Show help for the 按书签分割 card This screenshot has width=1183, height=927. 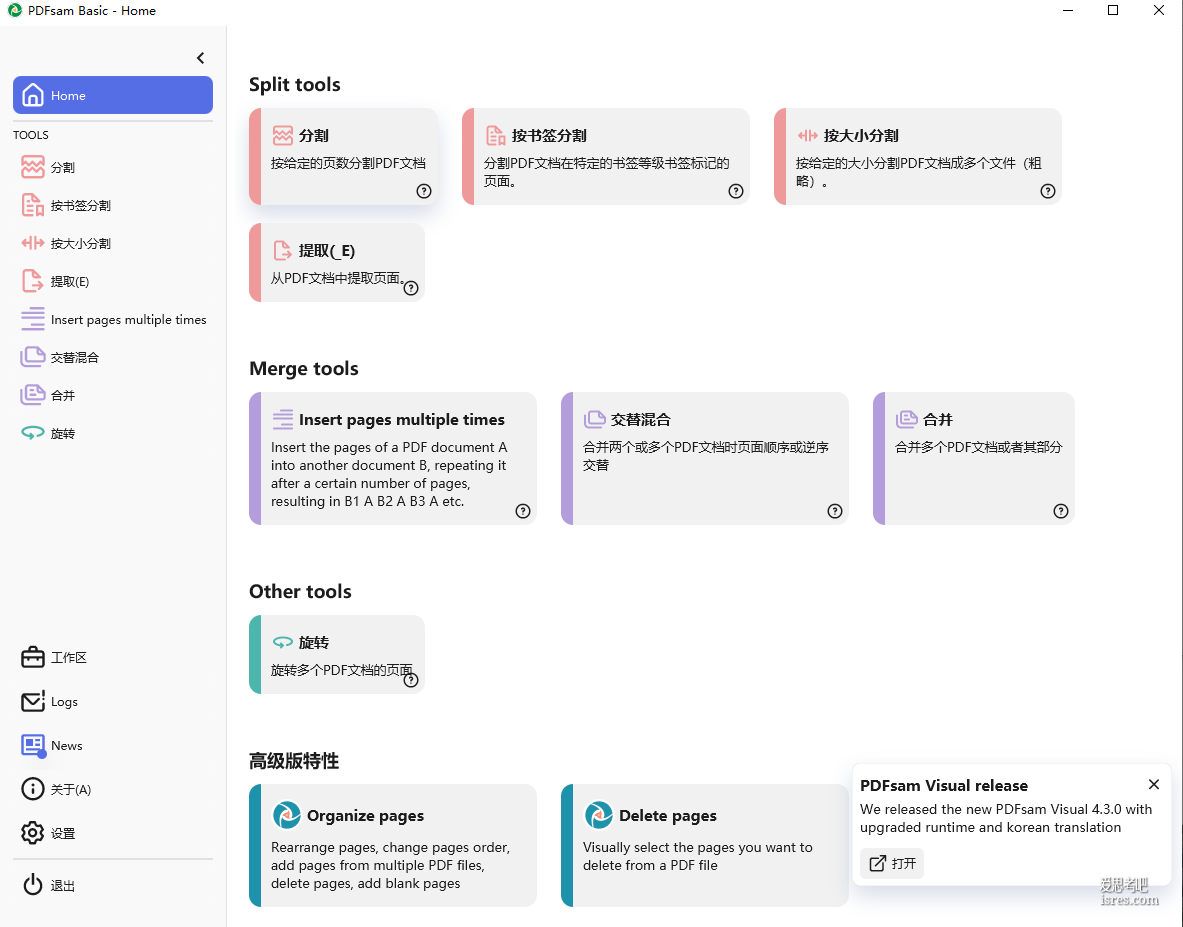coord(736,191)
